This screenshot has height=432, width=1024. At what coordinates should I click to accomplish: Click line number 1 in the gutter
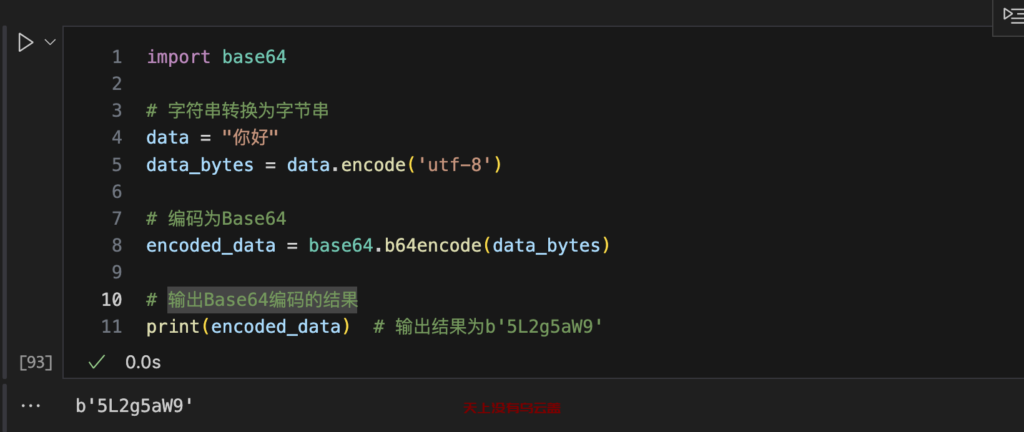(117, 57)
